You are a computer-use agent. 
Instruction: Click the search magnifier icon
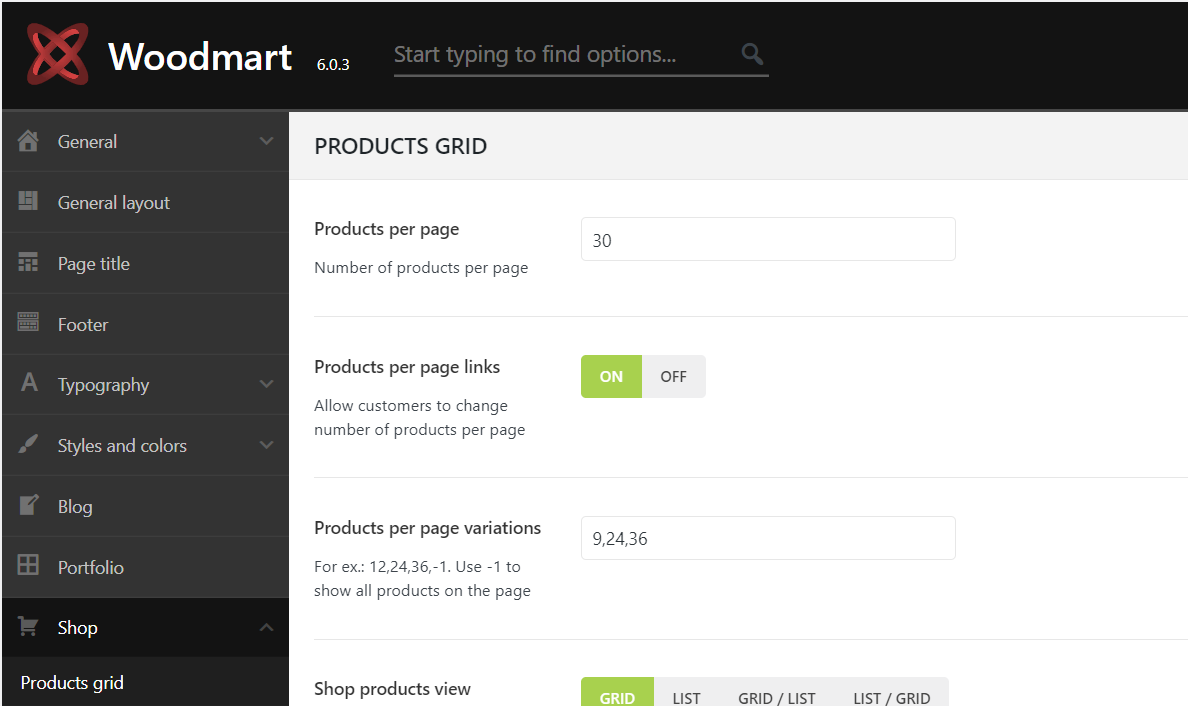tap(752, 54)
